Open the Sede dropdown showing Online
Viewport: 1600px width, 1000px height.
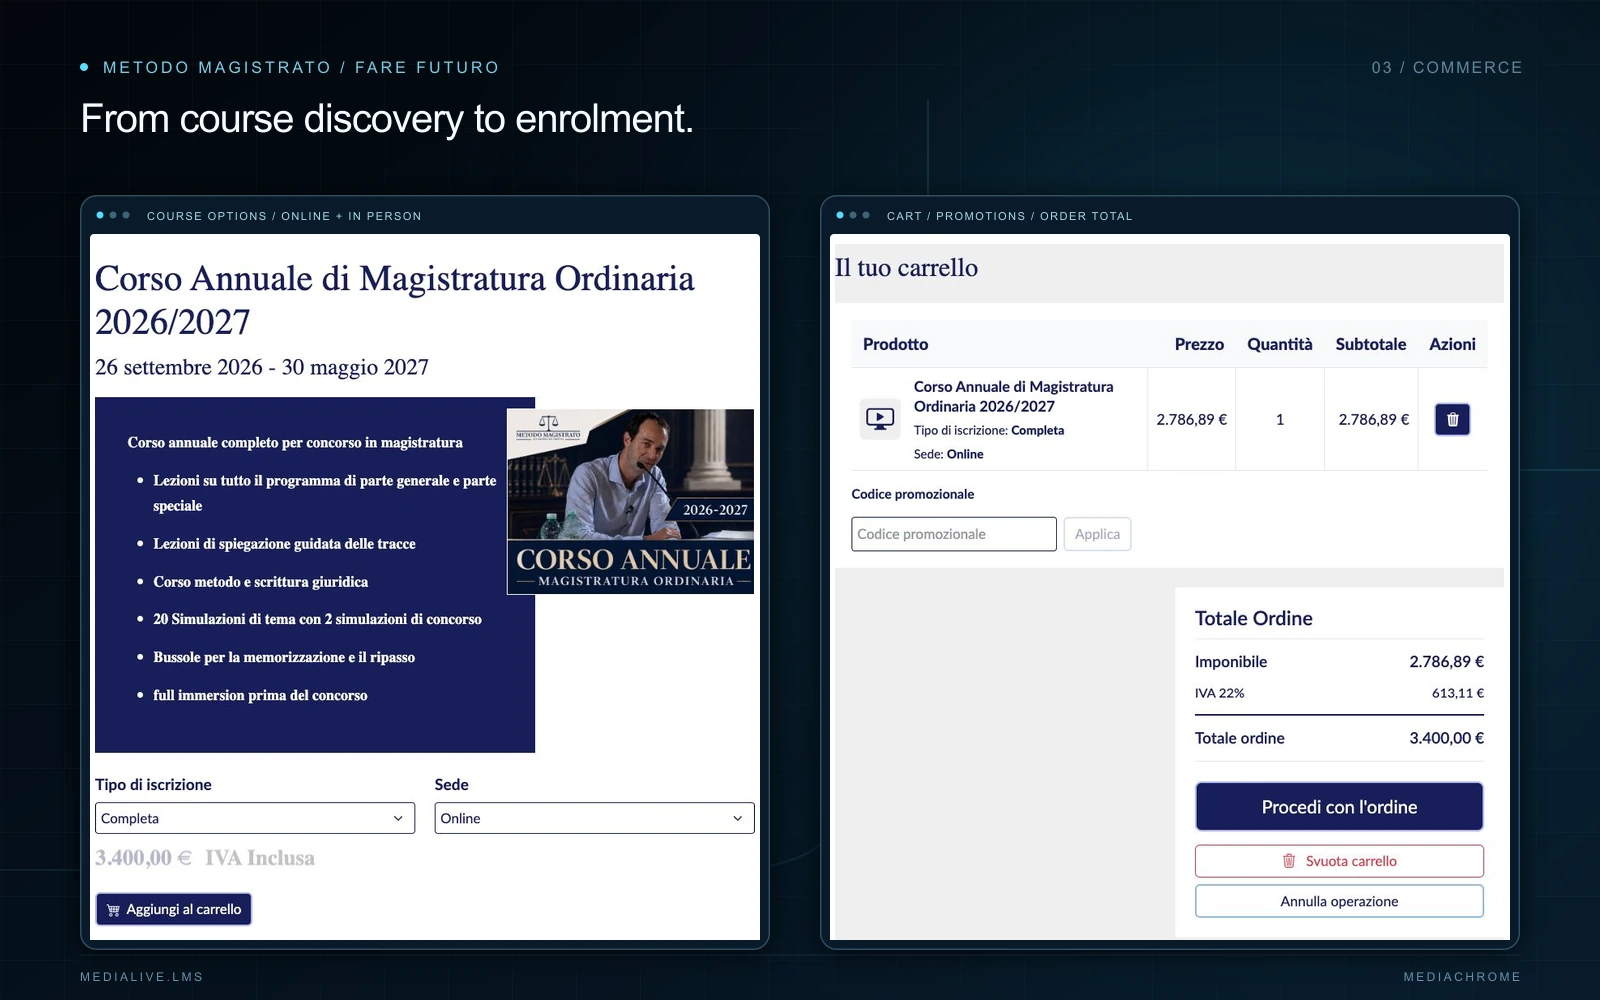pyautogui.click(x=594, y=818)
